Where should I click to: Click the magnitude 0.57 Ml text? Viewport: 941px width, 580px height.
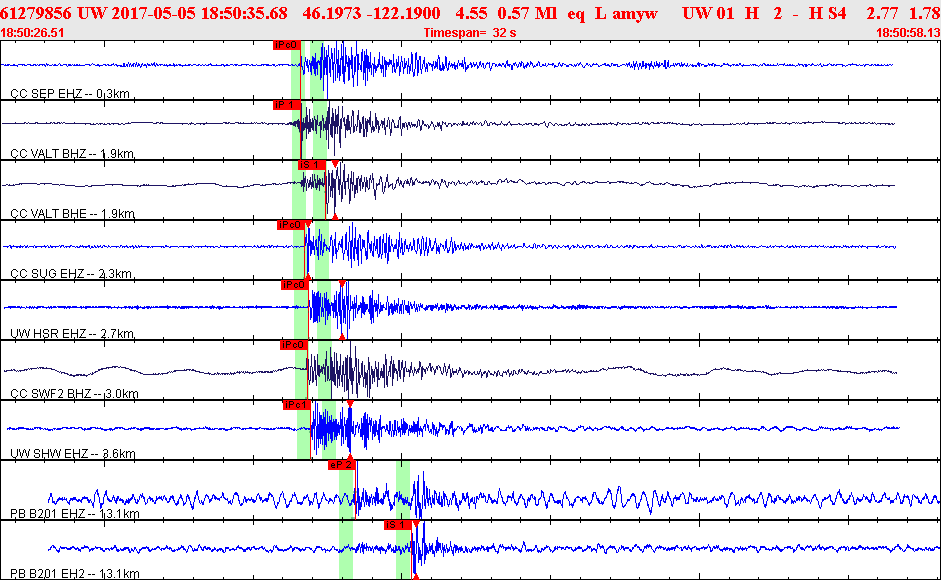coord(528,13)
